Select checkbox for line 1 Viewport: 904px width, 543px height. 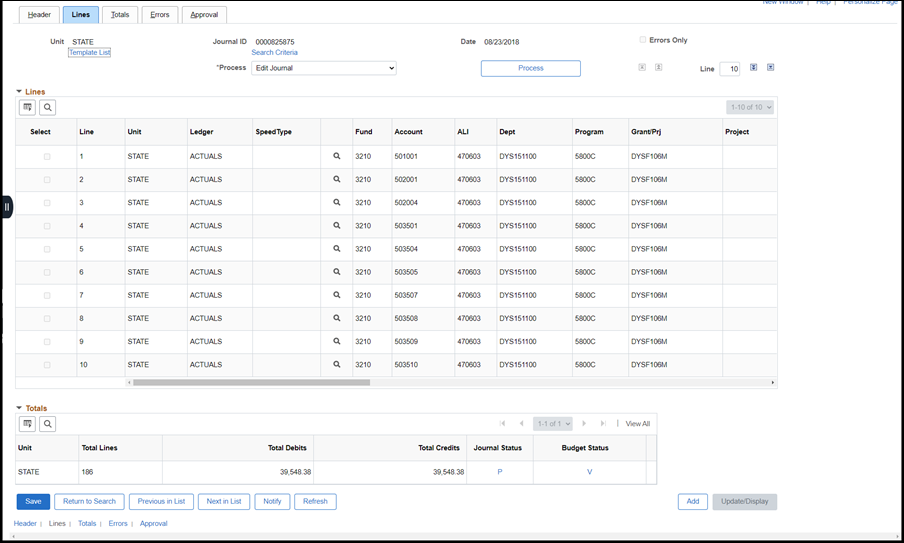47,157
